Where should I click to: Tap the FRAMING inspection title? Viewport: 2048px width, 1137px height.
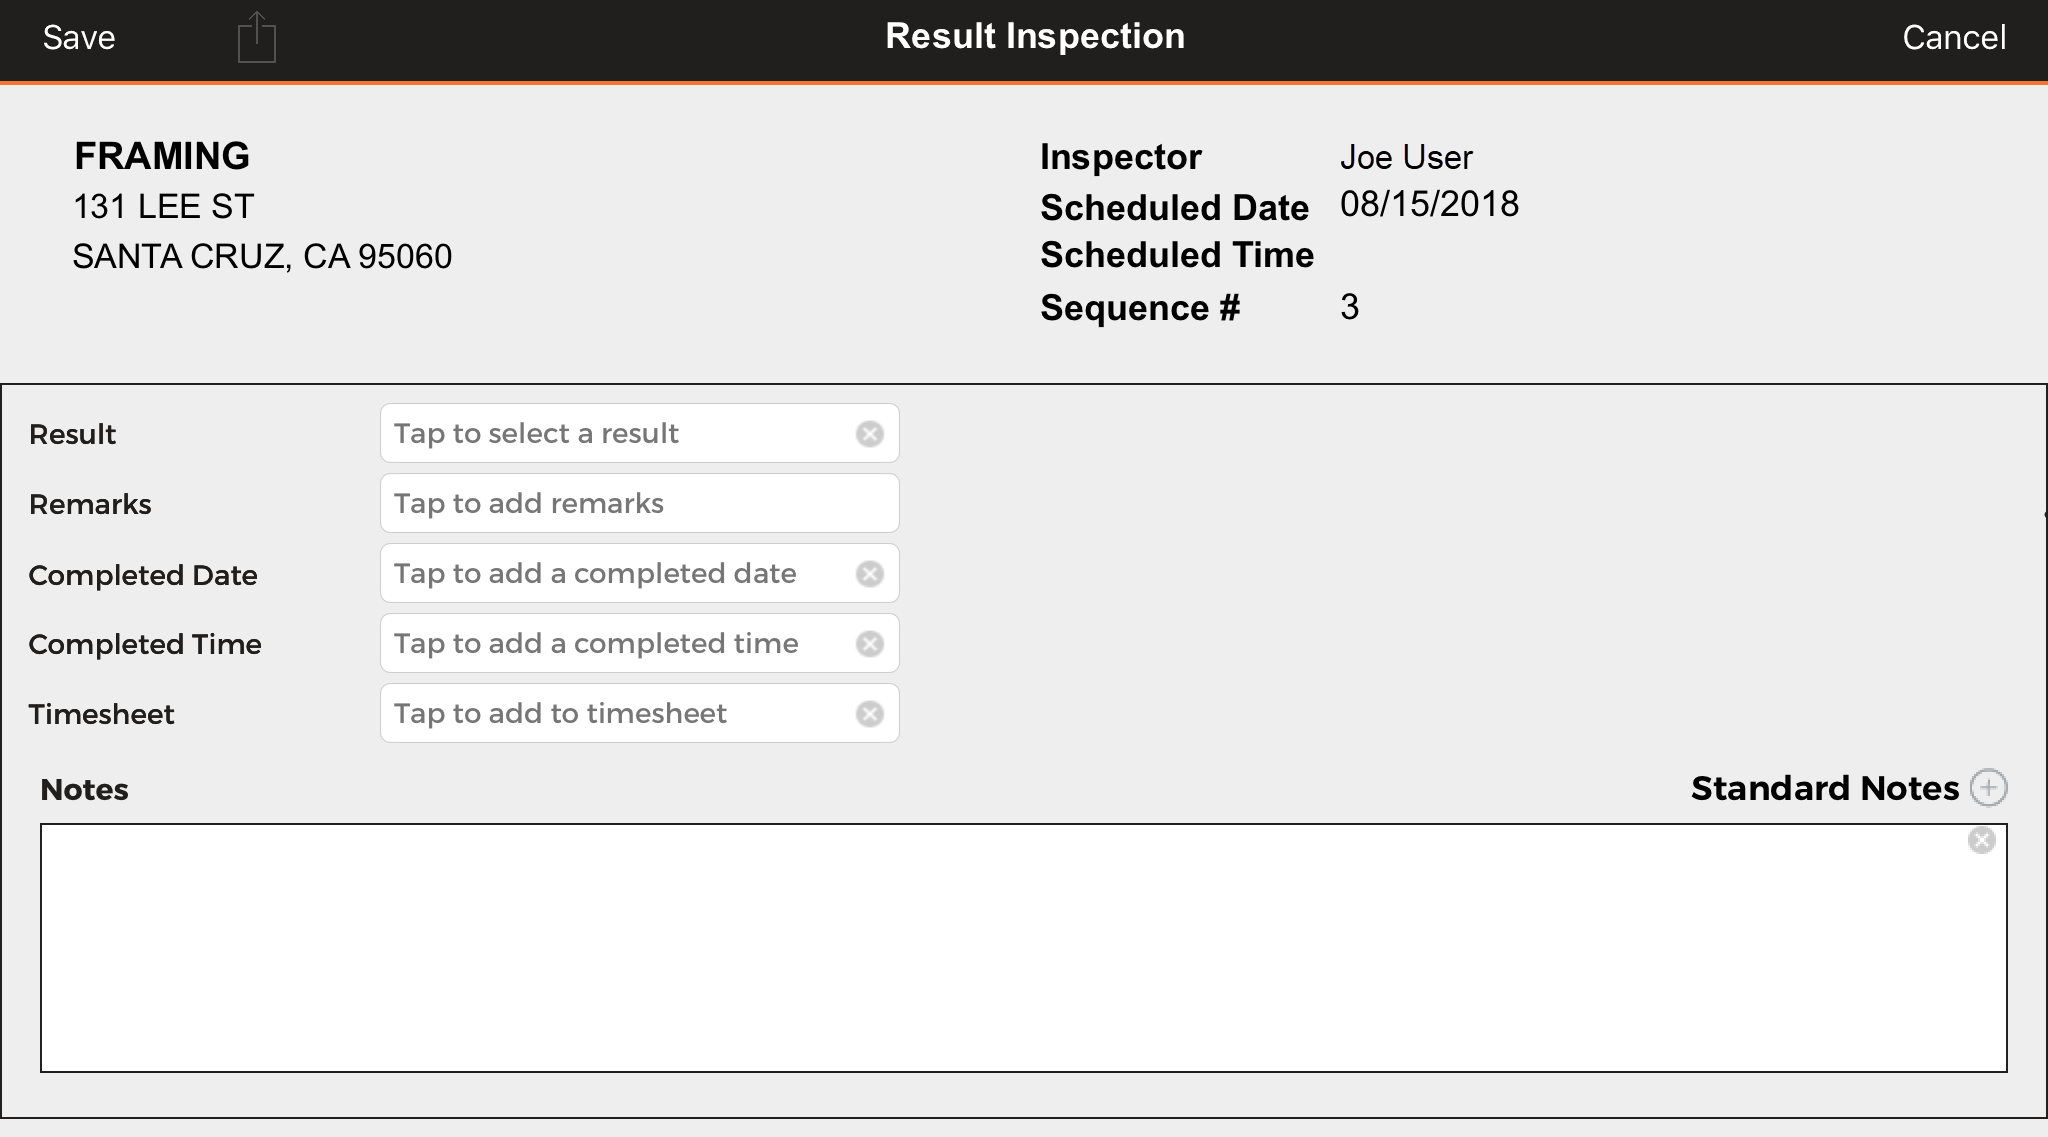[x=162, y=156]
